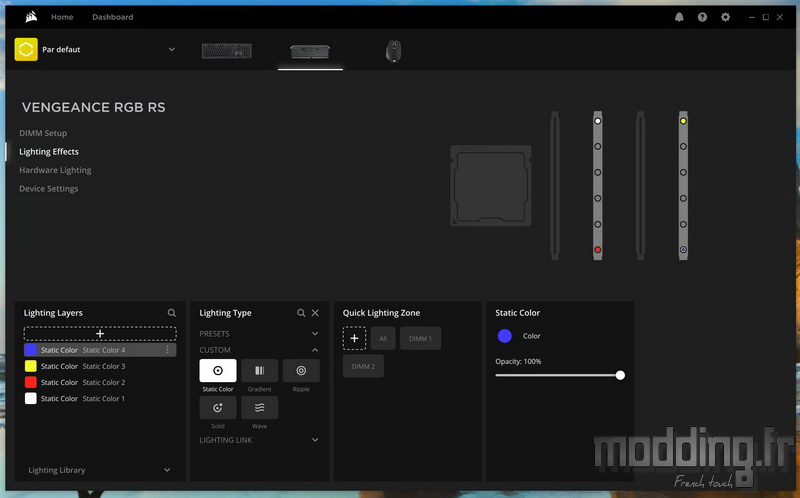The width and height of the screenshot is (800, 498).
Task: Select the RAM module device thumbnail
Action: [310, 52]
